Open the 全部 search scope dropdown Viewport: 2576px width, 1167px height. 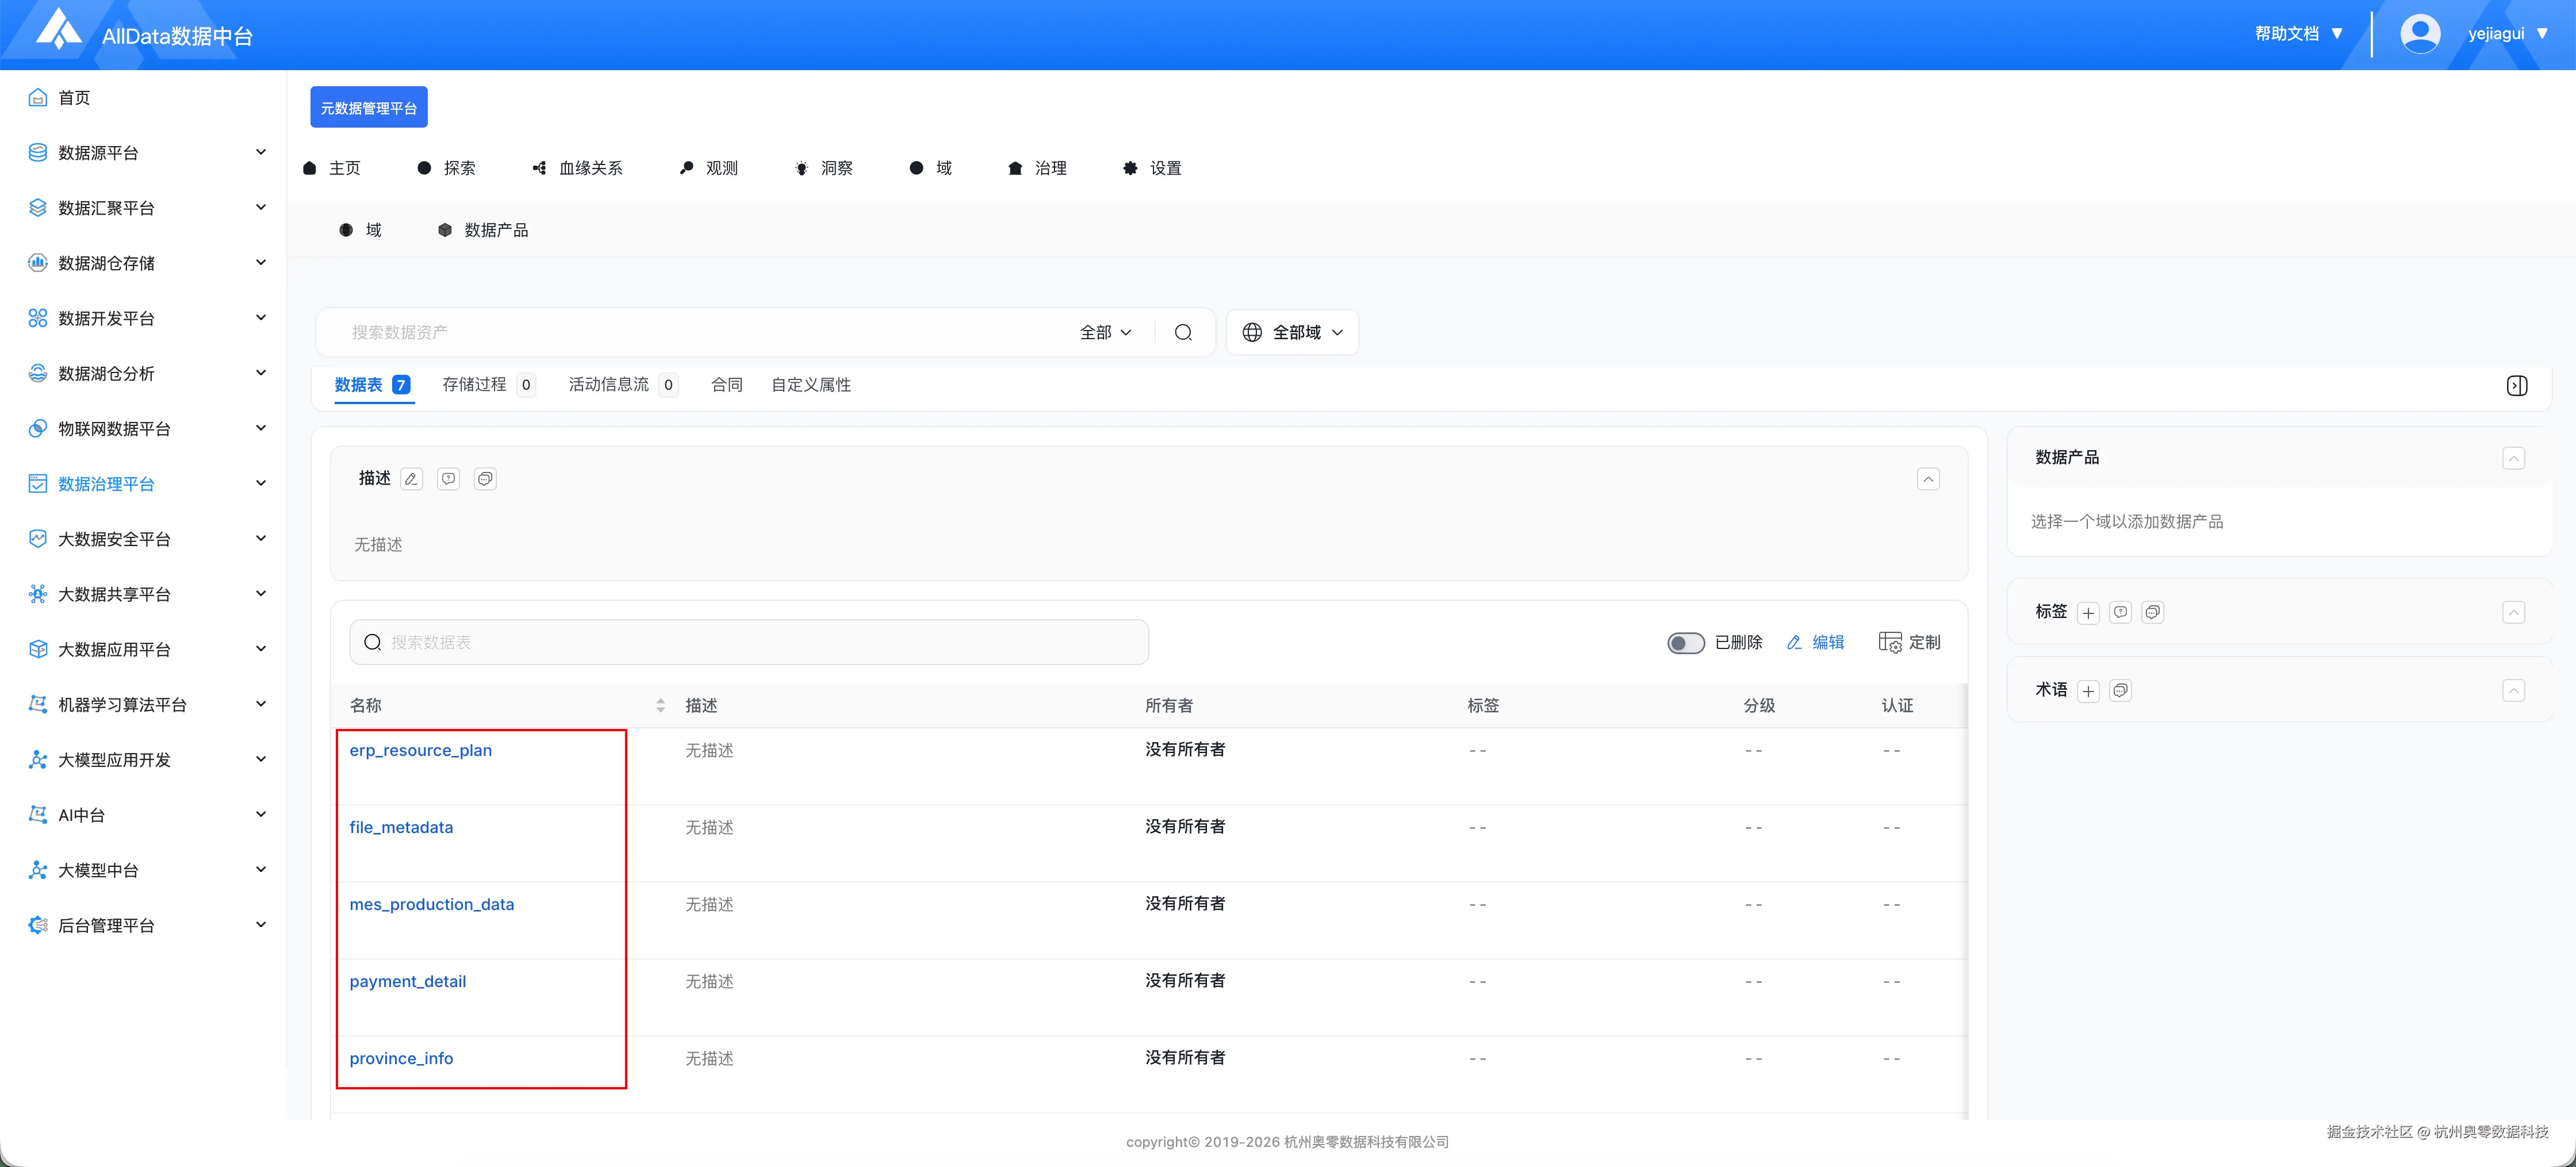pyautogui.click(x=1105, y=332)
